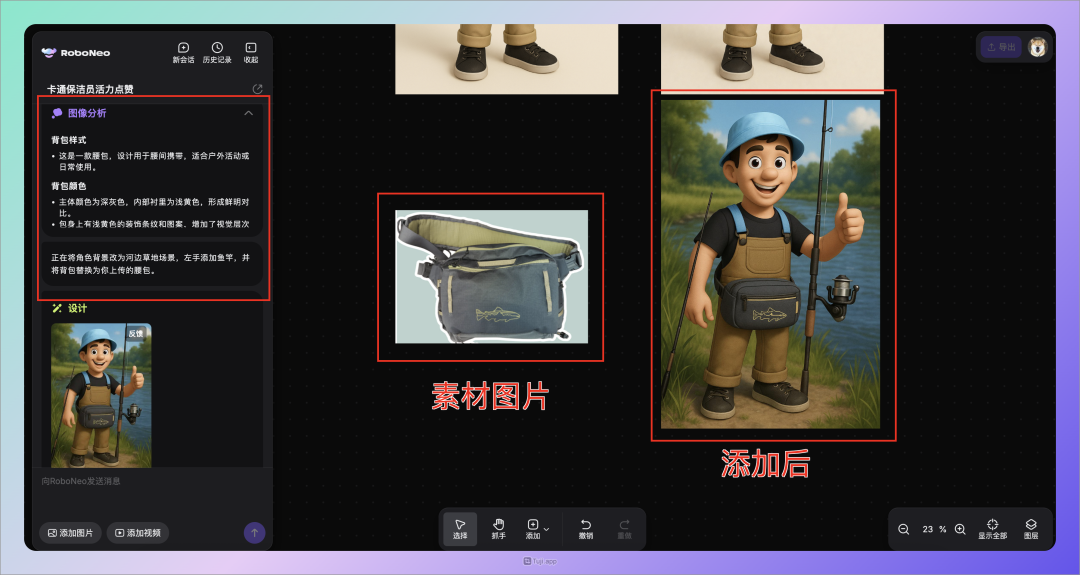
Task: Zoom out with the minus magnifier
Action: click(904, 529)
